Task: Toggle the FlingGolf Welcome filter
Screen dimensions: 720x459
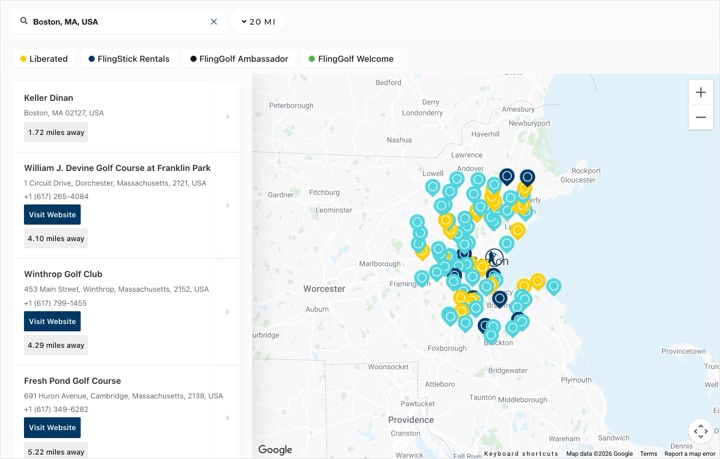Action: pos(351,59)
